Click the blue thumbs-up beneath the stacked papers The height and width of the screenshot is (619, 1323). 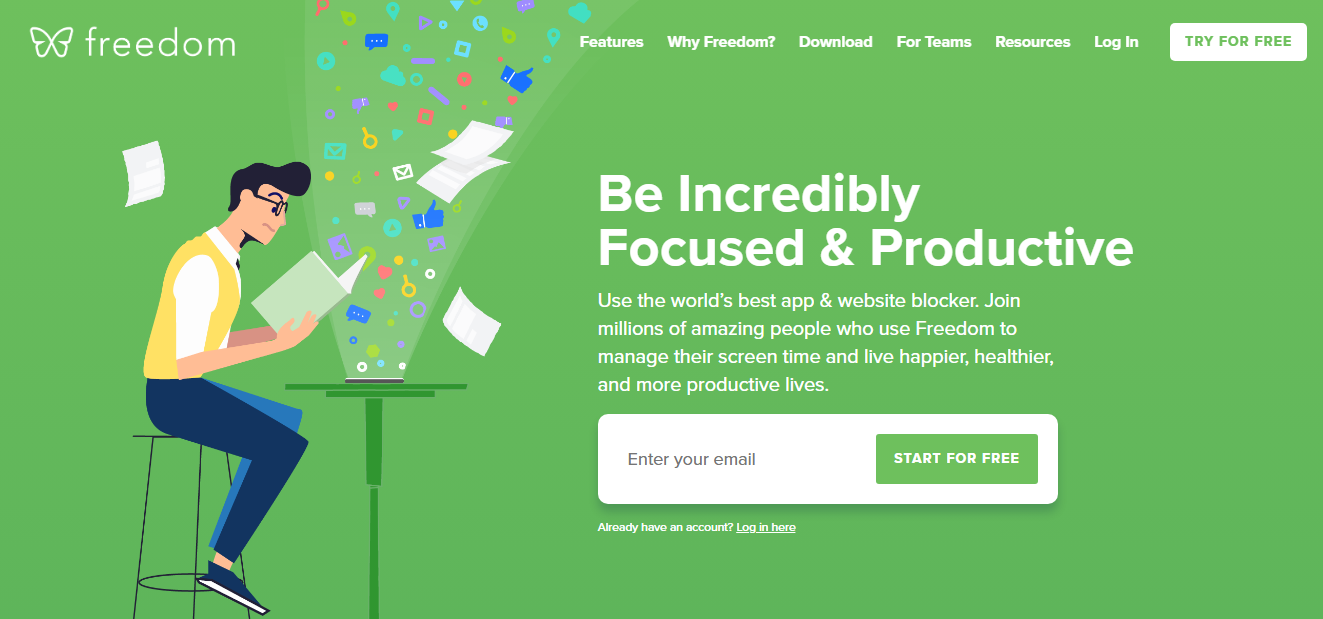[429, 214]
